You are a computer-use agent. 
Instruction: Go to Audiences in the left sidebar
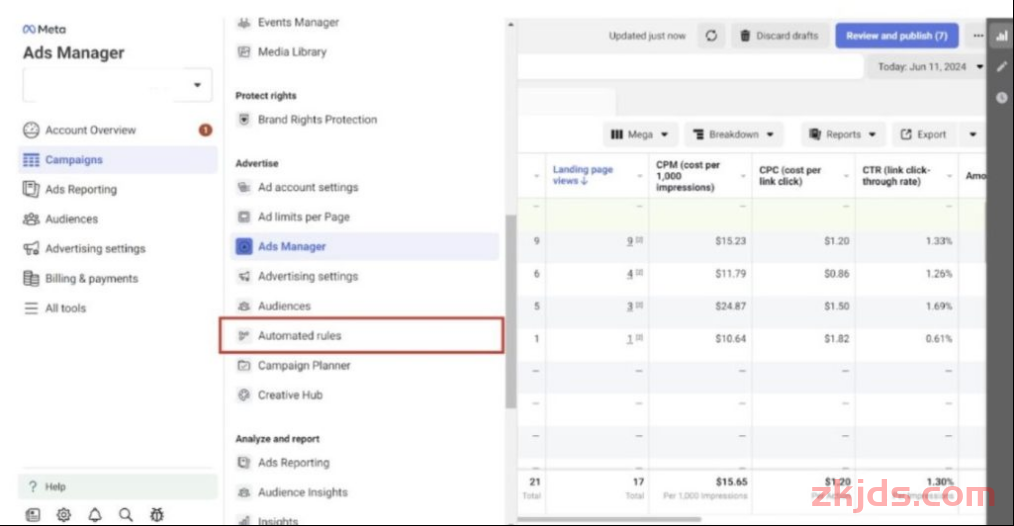(x=71, y=219)
